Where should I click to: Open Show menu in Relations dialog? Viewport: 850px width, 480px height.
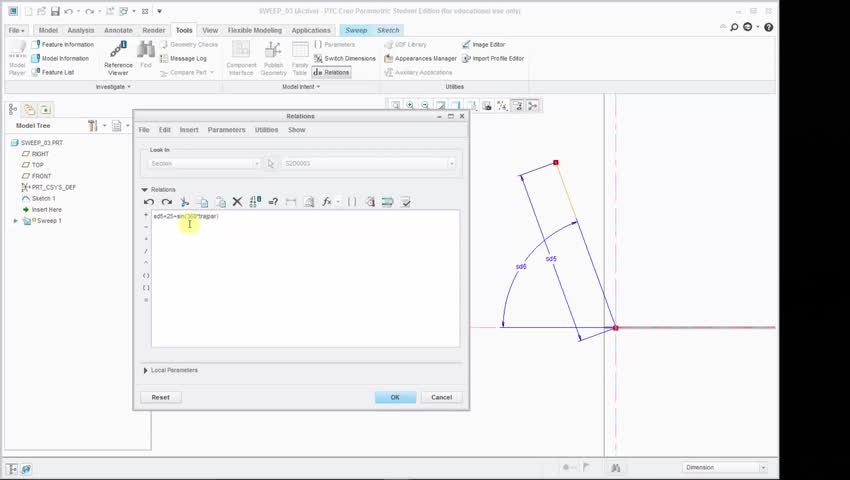point(297,130)
